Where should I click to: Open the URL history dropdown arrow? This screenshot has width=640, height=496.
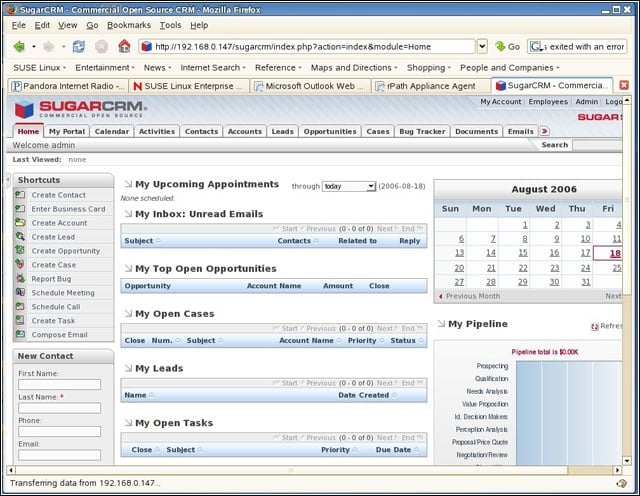(x=482, y=46)
